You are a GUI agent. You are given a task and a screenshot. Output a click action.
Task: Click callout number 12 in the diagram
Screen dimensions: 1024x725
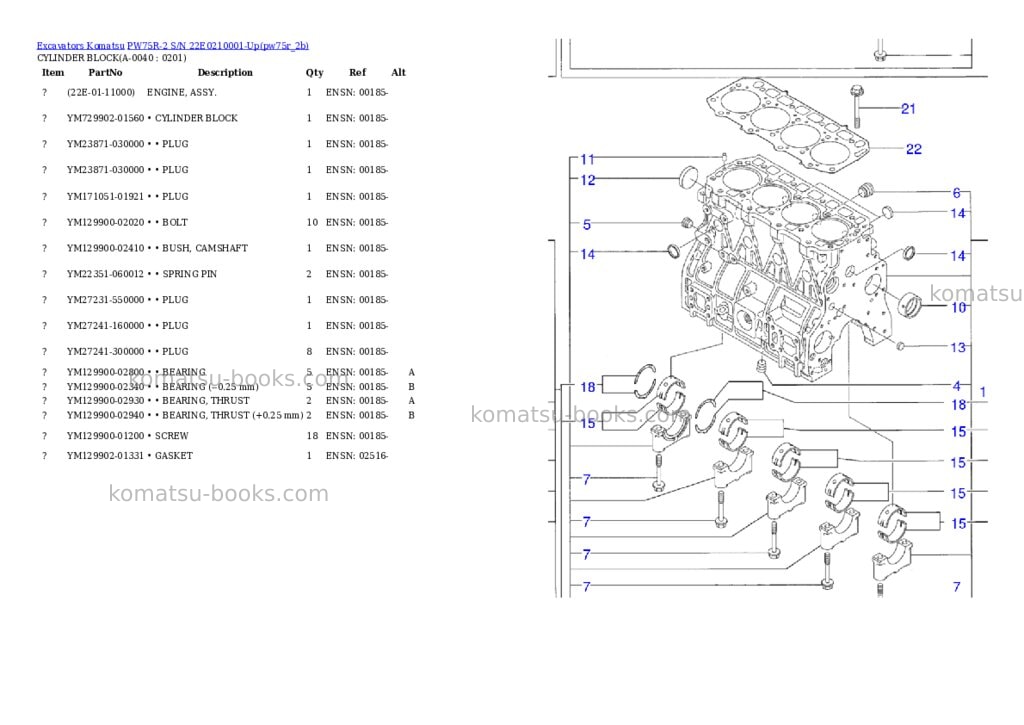(x=588, y=180)
